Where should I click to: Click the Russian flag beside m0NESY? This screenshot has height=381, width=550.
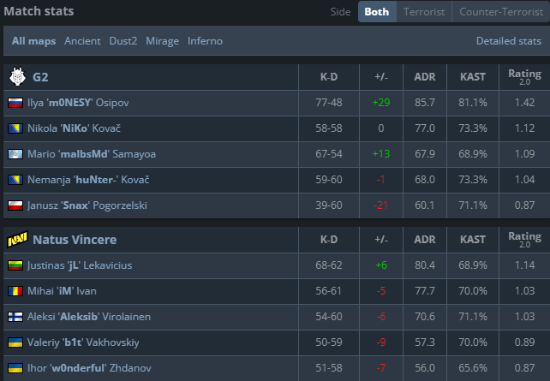point(15,103)
